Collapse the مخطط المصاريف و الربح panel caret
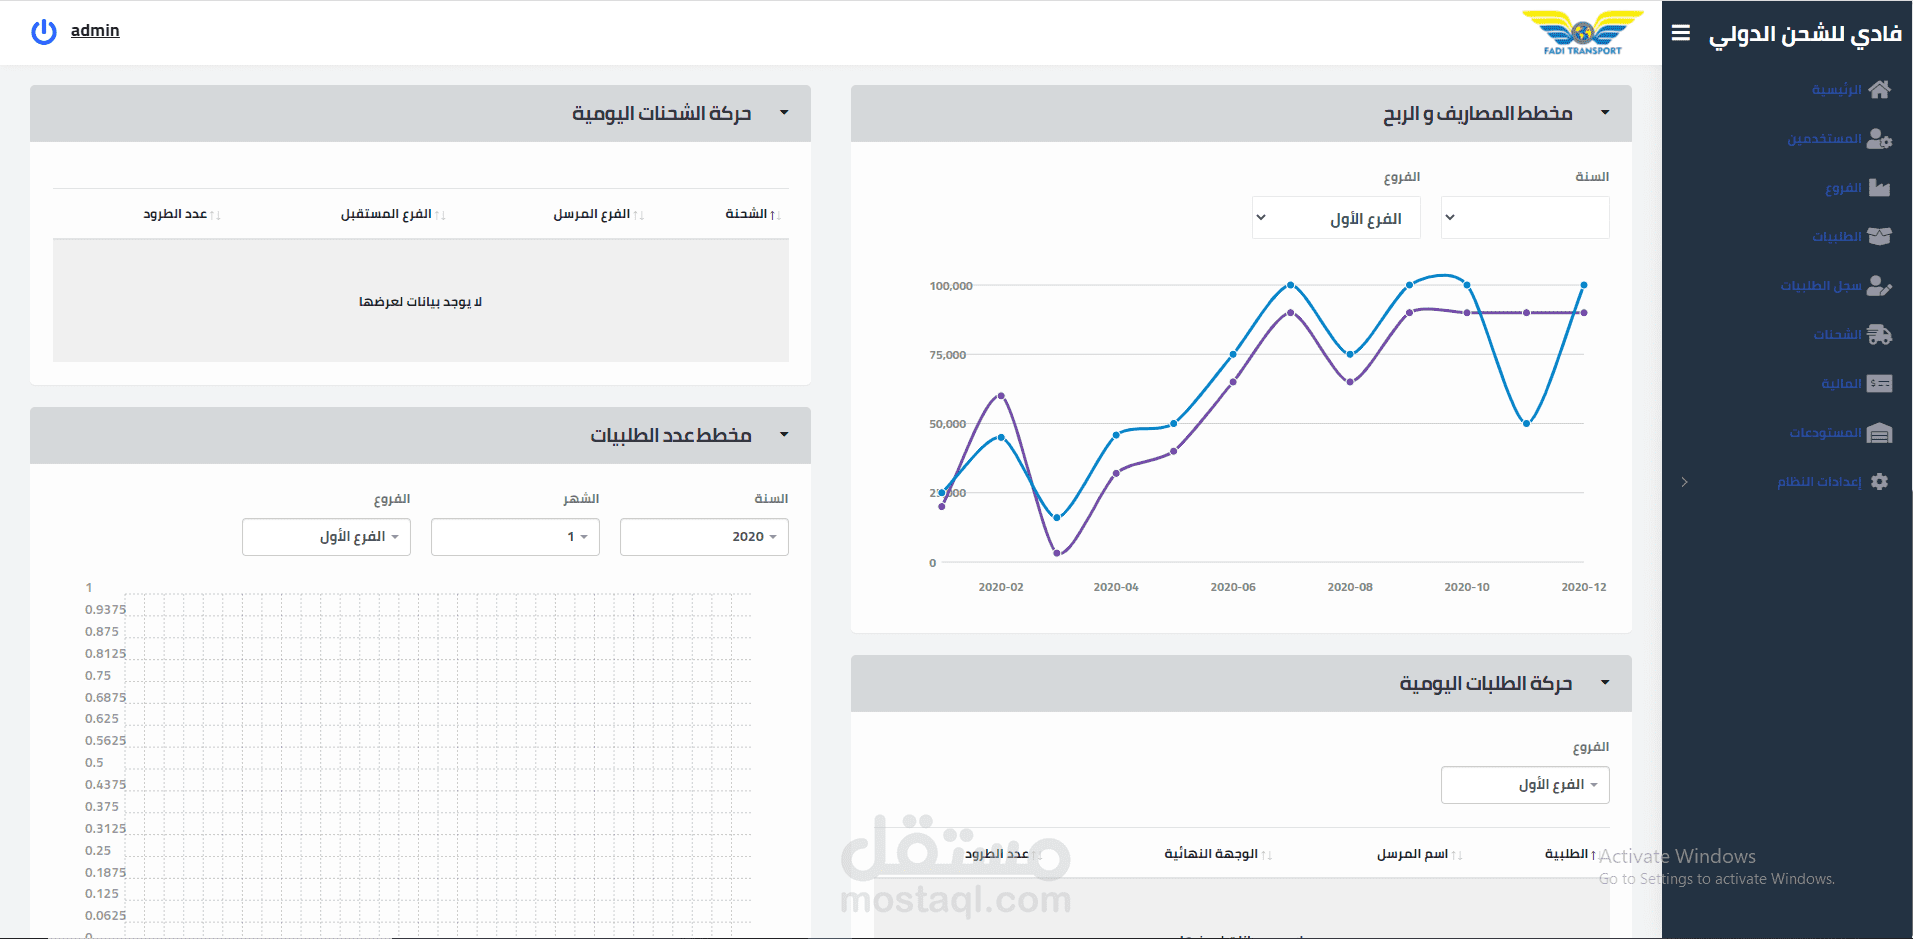This screenshot has width=1913, height=939. tap(1605, 113)
